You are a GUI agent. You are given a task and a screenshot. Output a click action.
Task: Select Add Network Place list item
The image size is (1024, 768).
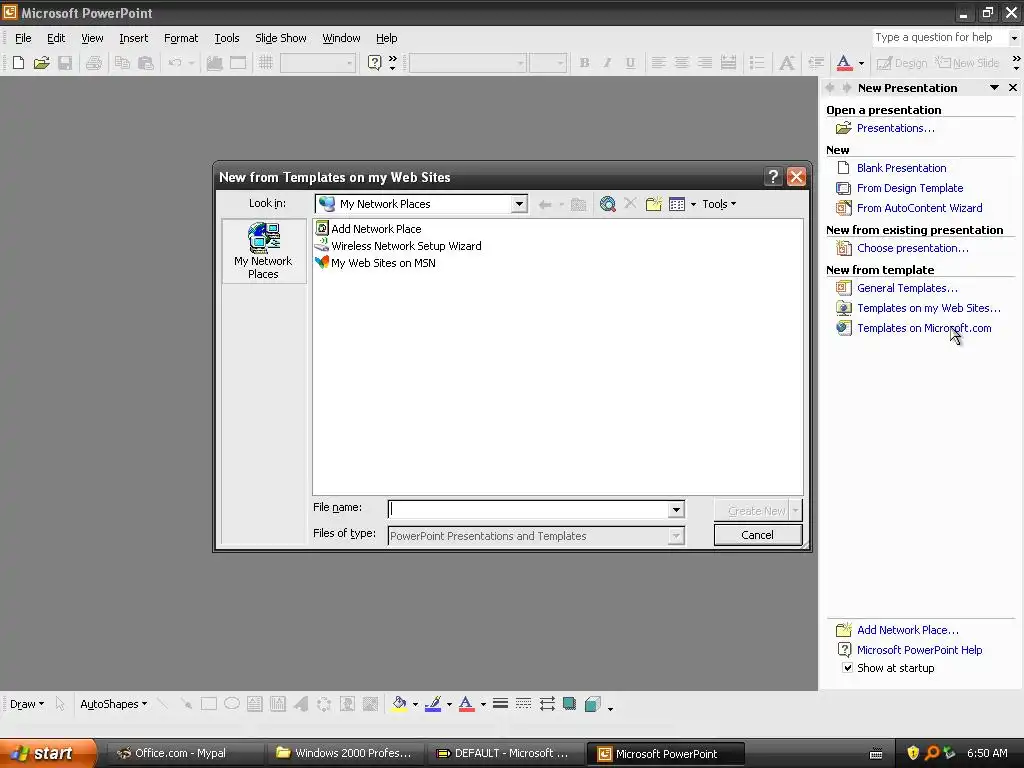[376, 229]
